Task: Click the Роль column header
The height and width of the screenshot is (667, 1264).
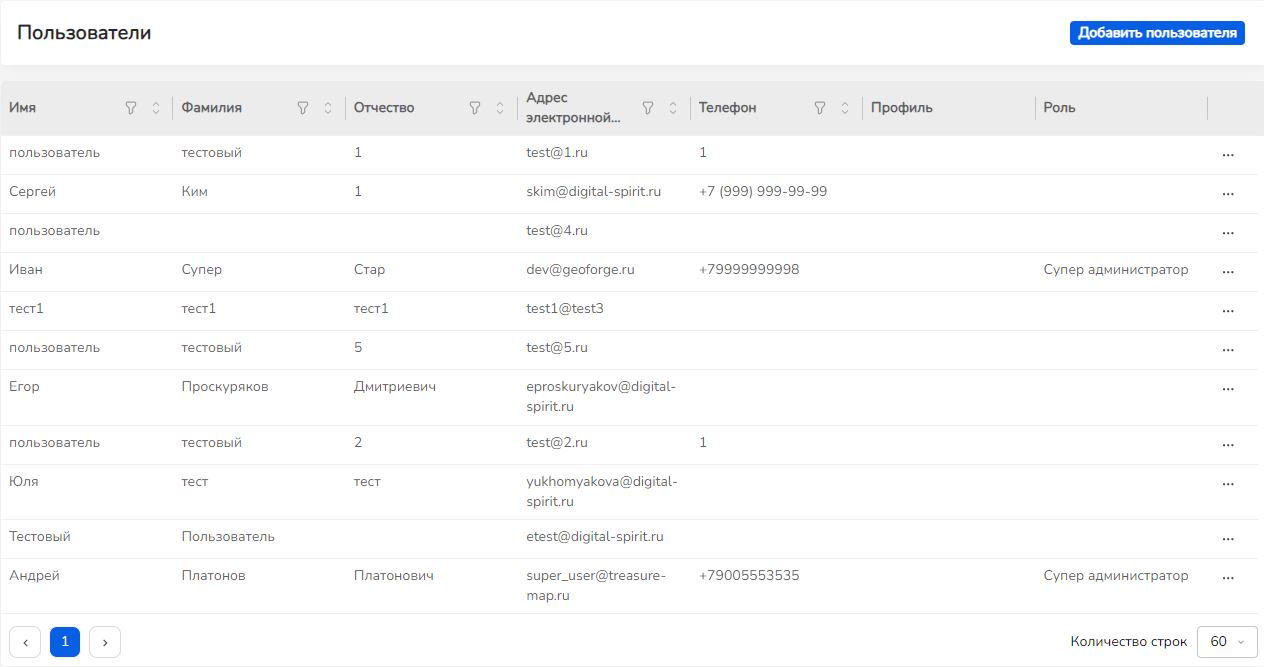Action: (x=1059, y=108)
